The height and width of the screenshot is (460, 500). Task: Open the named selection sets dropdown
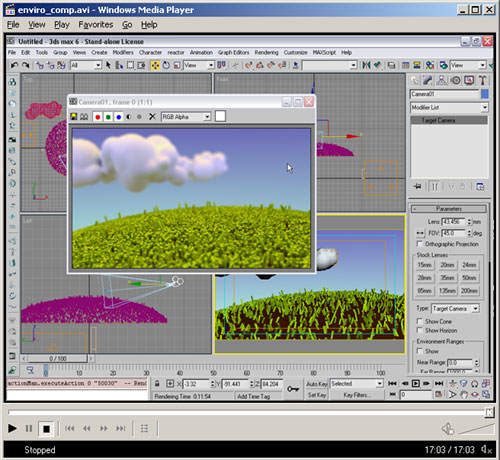coord(330,65)
